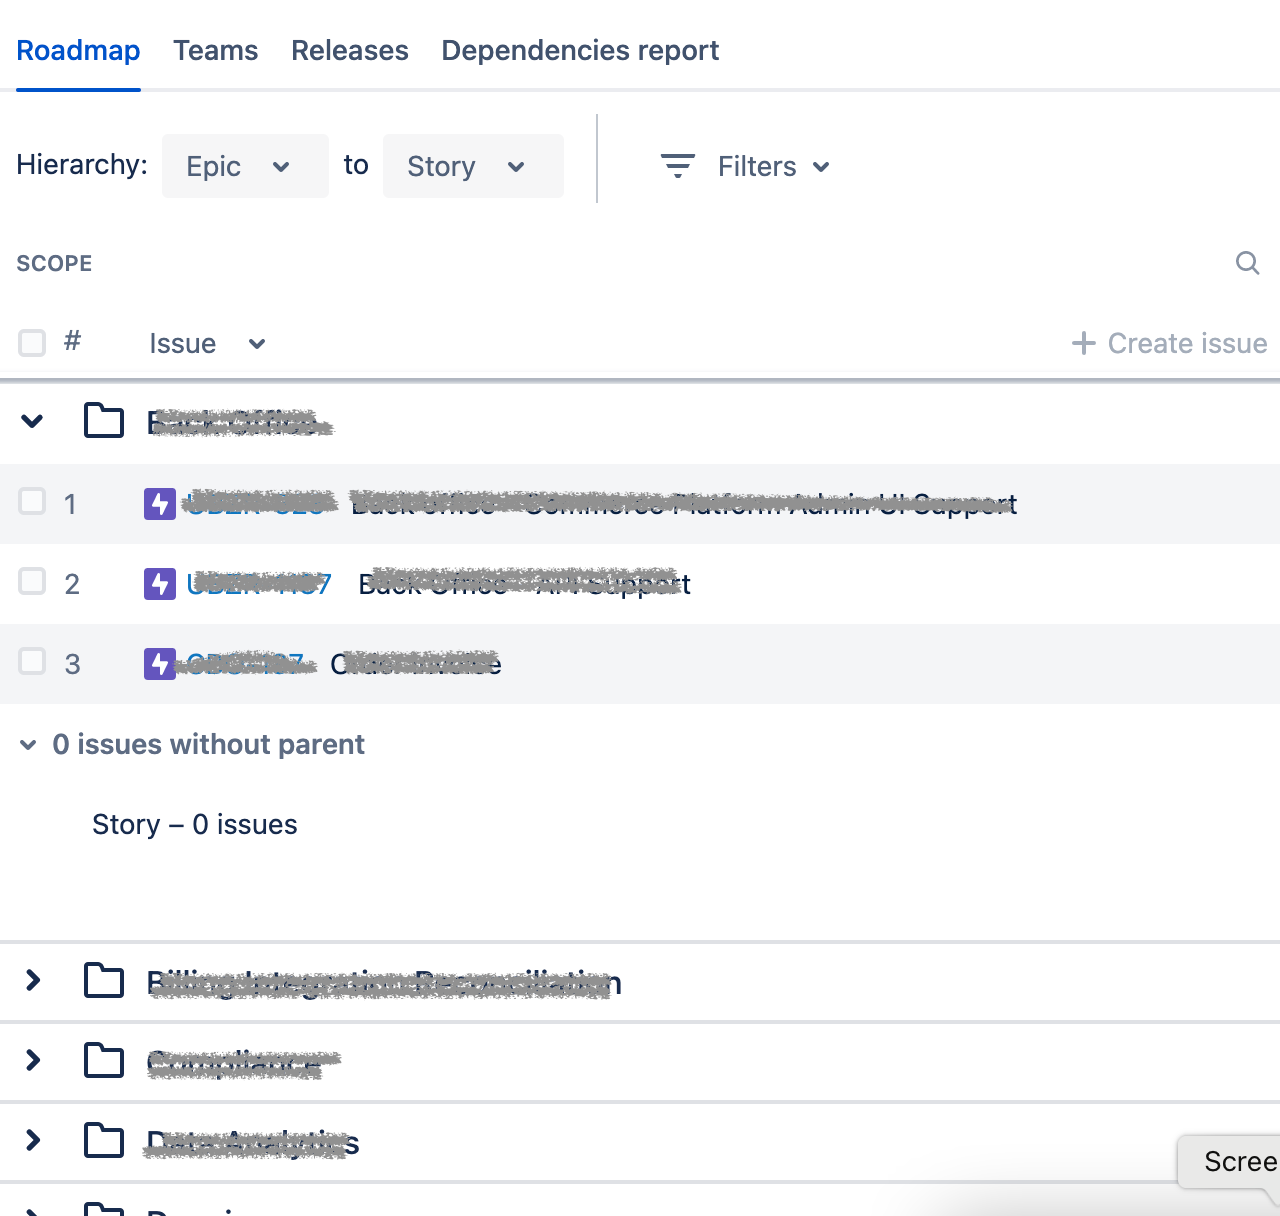This screenshot has height=1216, width=1280.
Task: Click the Create issue button
Action: coord(1169,343)
